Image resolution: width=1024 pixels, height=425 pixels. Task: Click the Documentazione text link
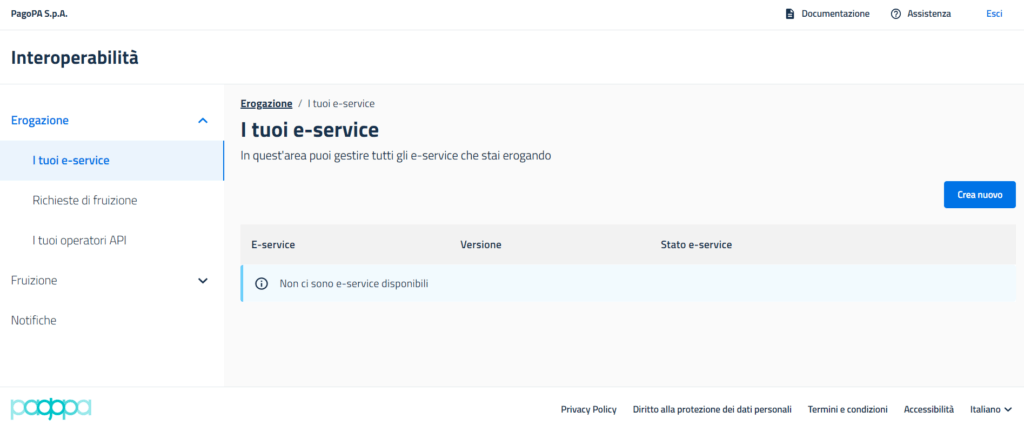tap(835, 14)
